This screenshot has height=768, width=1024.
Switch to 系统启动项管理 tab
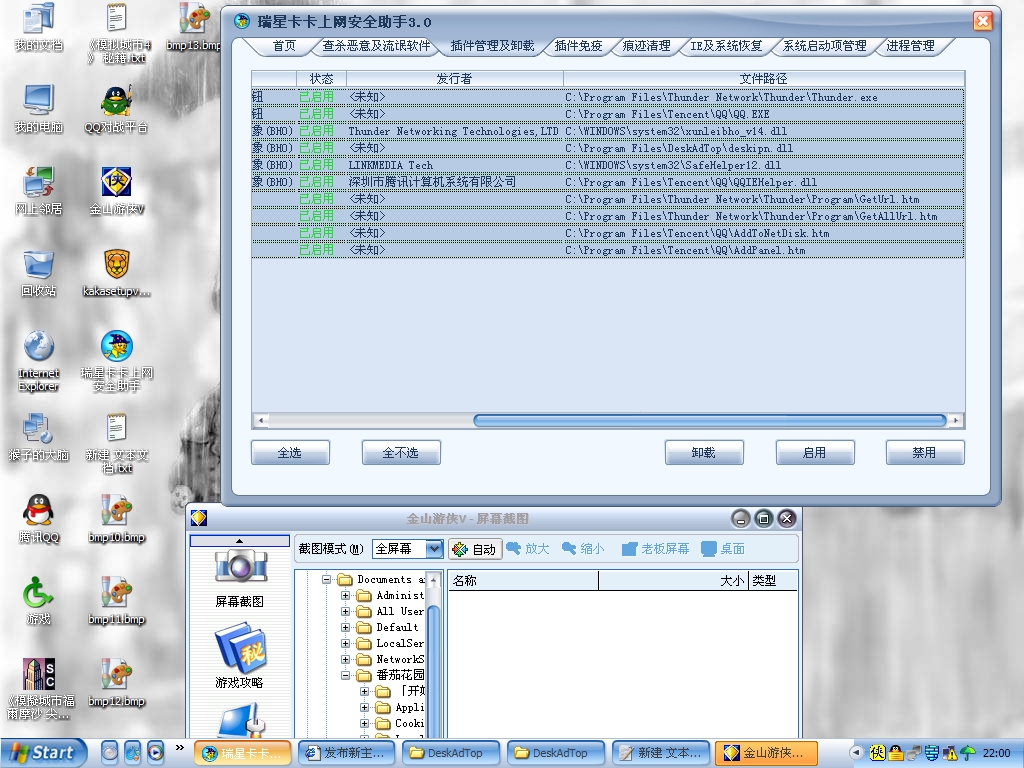point(825,46)
